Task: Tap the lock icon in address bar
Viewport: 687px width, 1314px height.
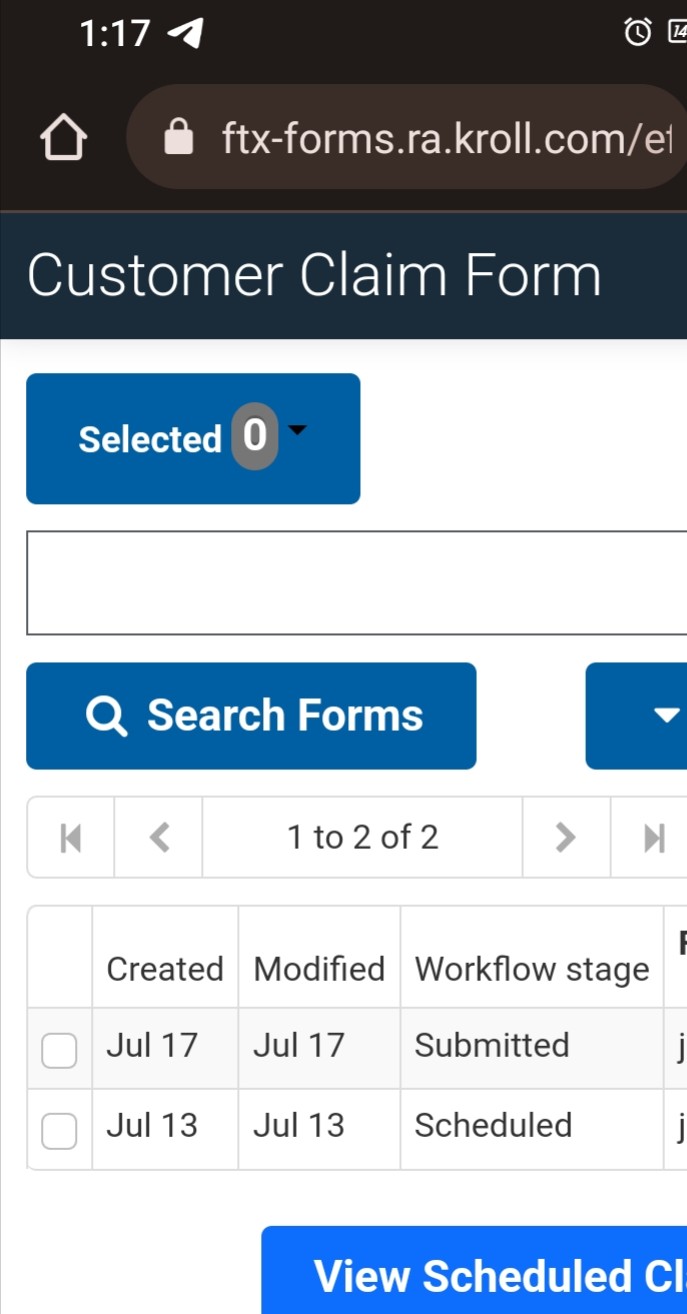Action: [x=178, y=138]
